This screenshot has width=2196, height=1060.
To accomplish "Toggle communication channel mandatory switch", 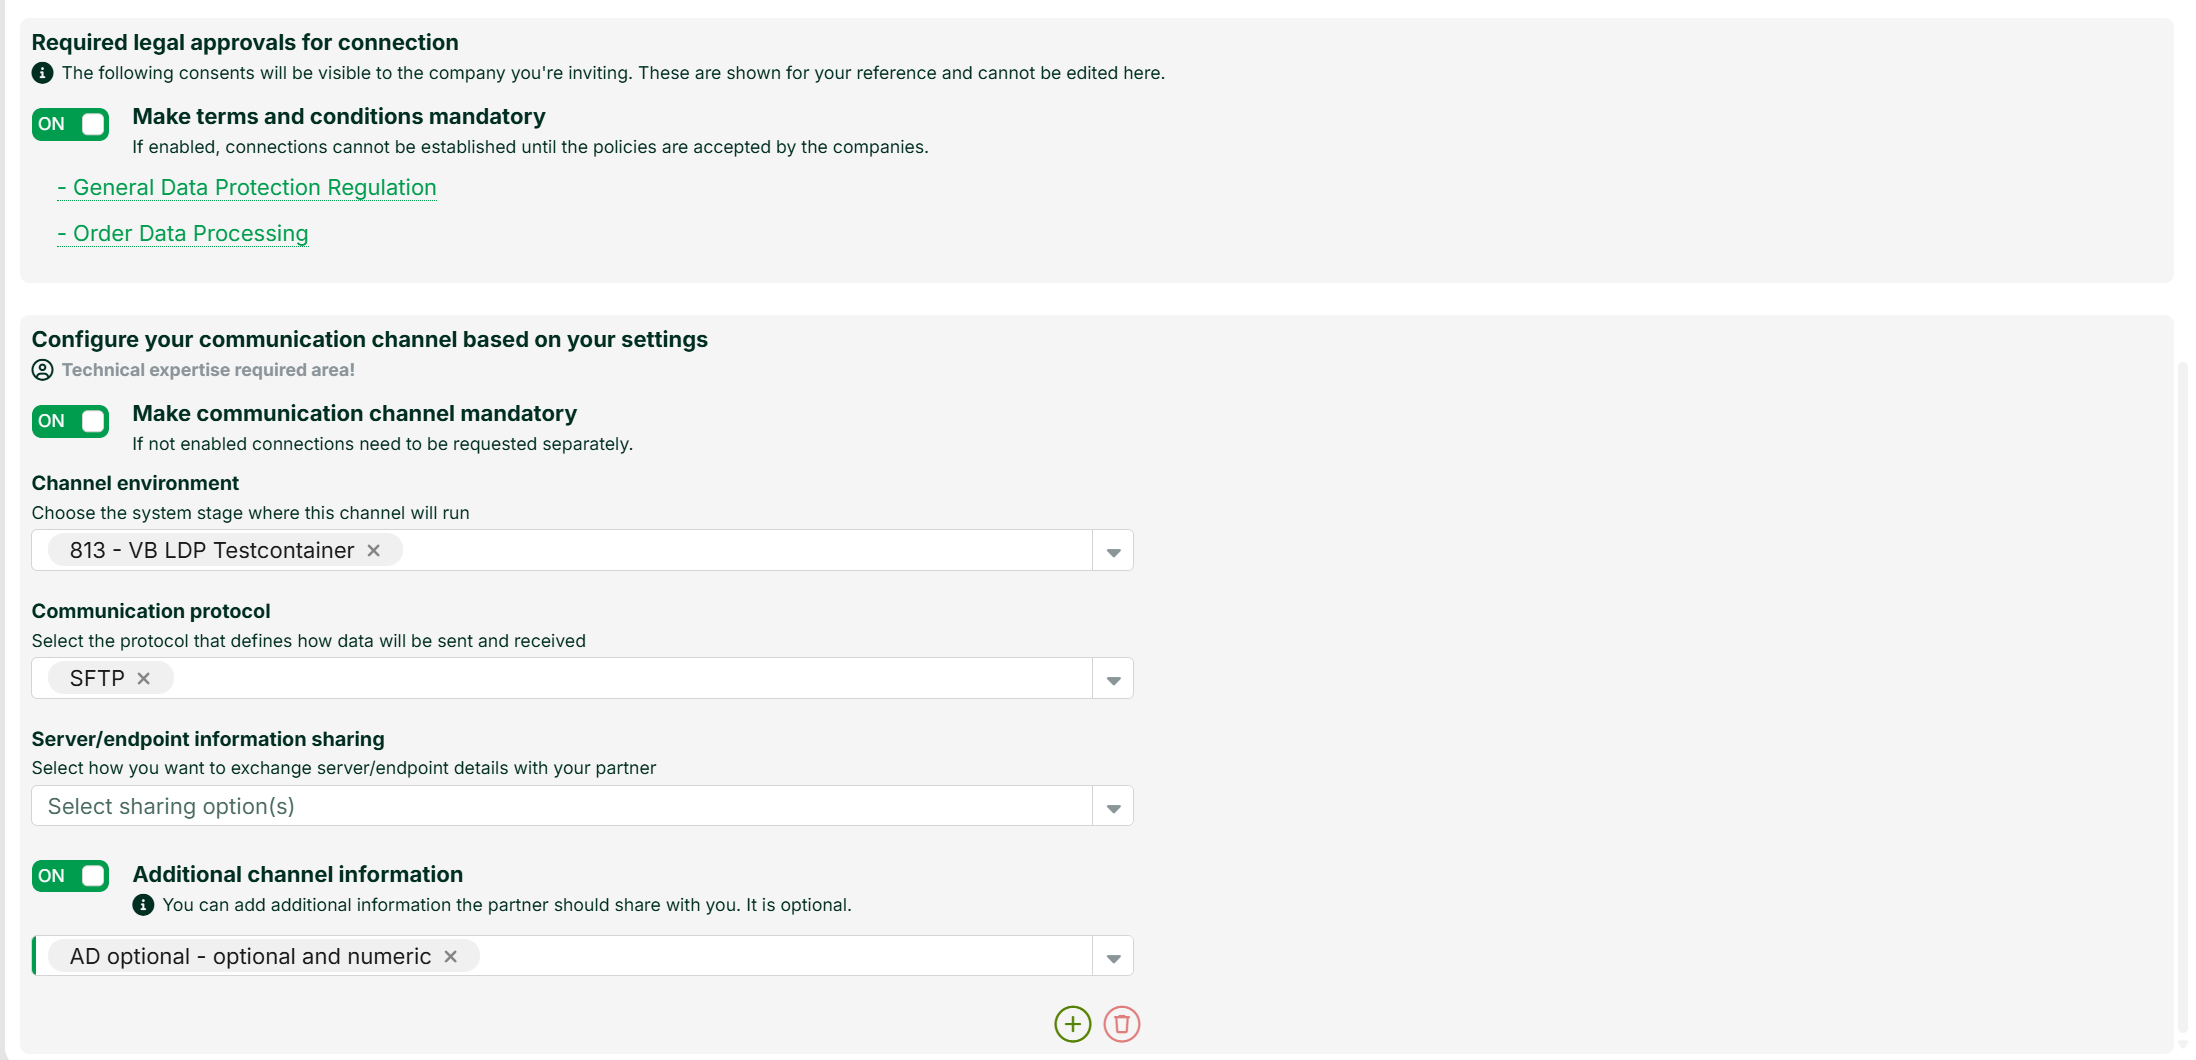I will point(70,421).
